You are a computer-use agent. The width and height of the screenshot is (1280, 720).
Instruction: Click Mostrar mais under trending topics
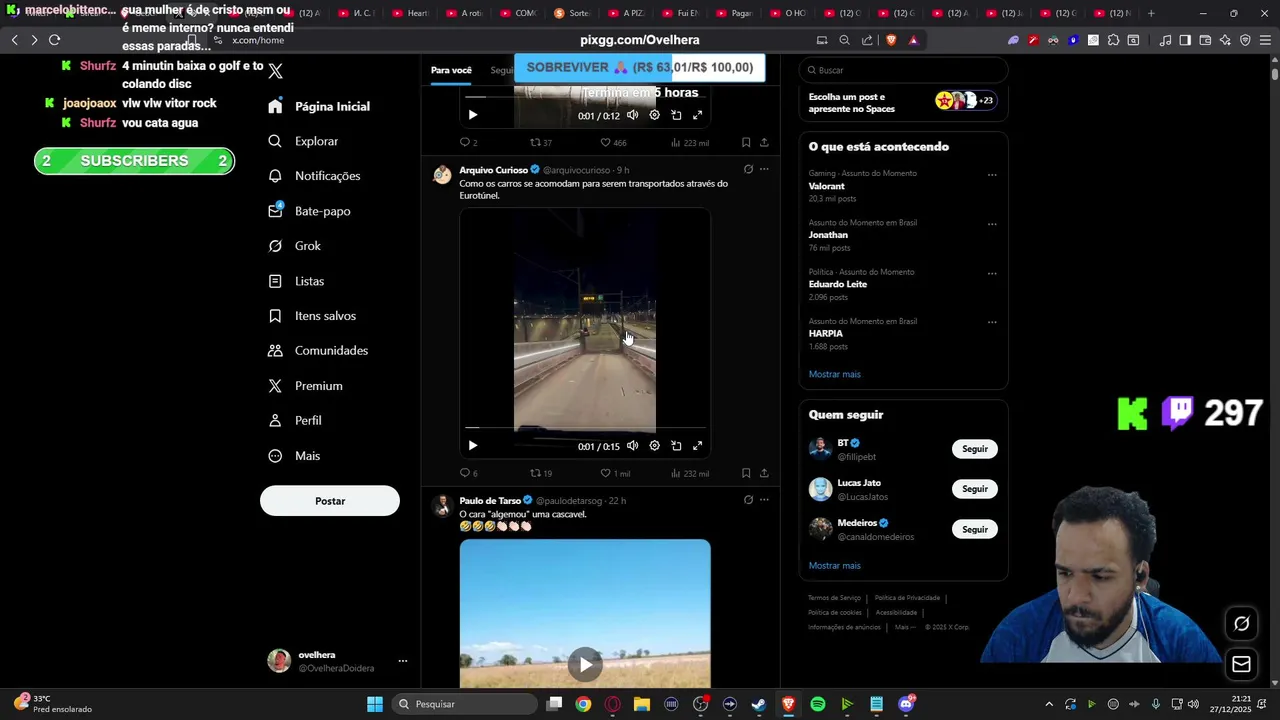[835, 374]
